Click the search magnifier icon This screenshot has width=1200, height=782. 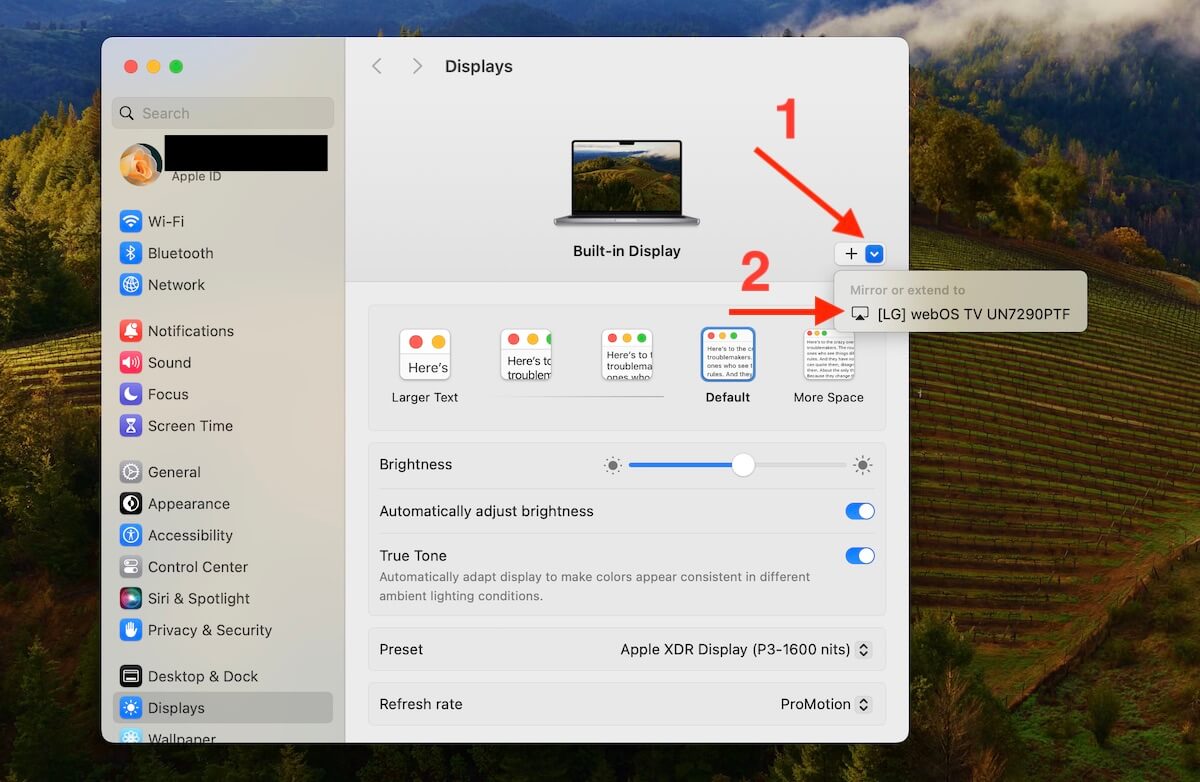[x=127, y=113]
